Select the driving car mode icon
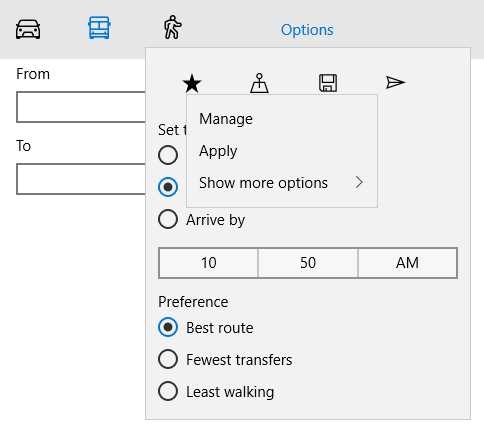The image size is (484, 433). pos(28,29)
